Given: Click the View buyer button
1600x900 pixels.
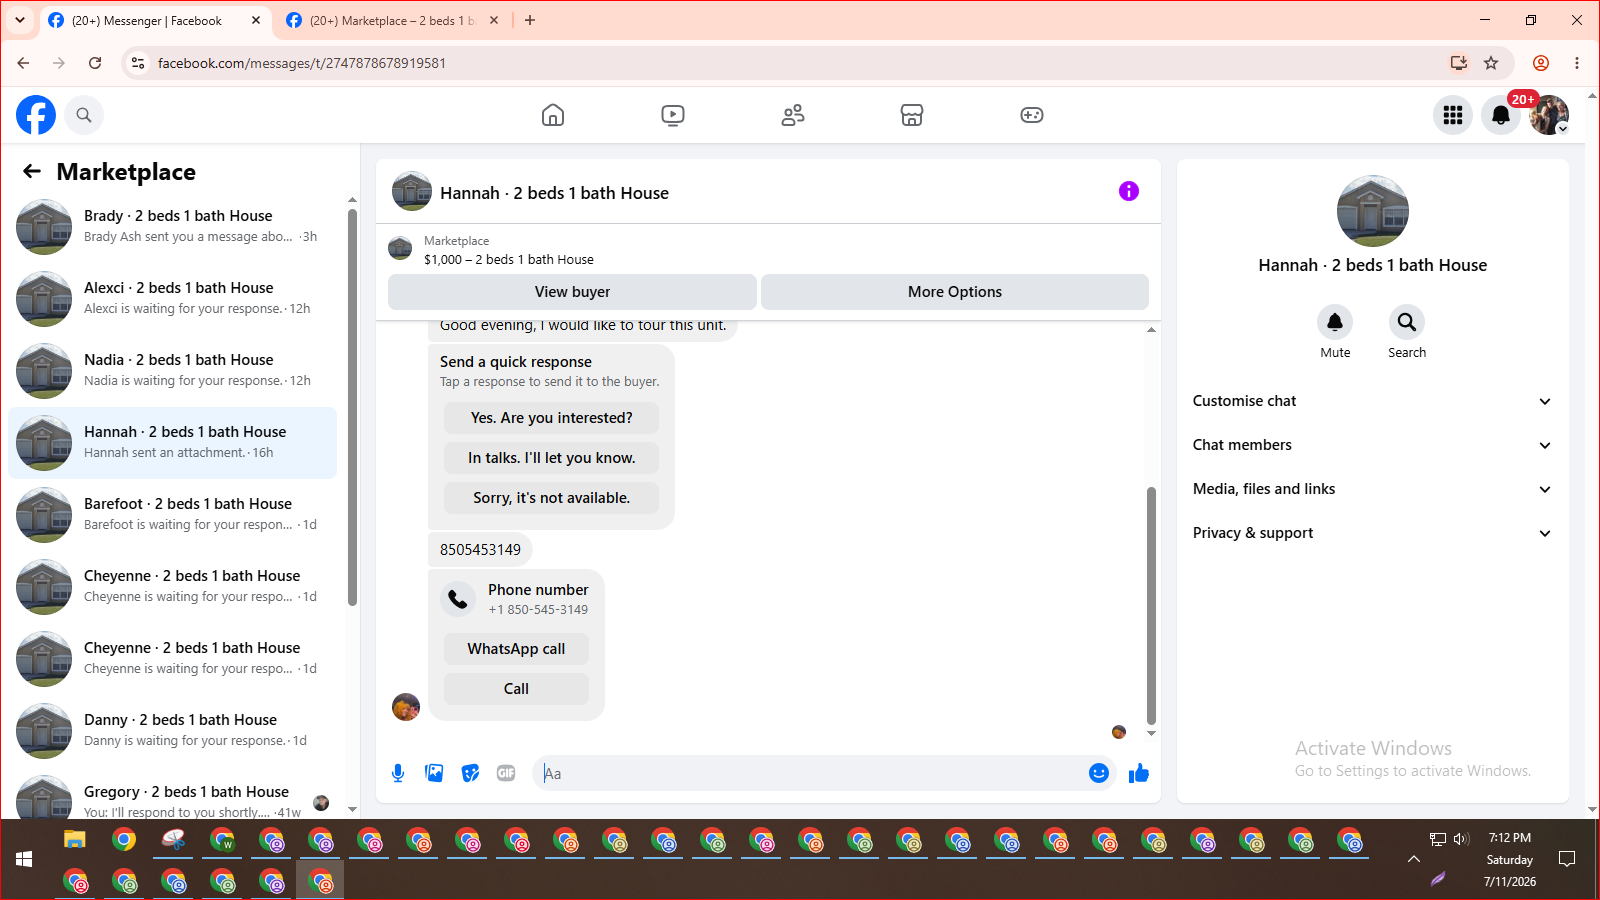Looking at the screenshot, I should [x=572, y=292].
